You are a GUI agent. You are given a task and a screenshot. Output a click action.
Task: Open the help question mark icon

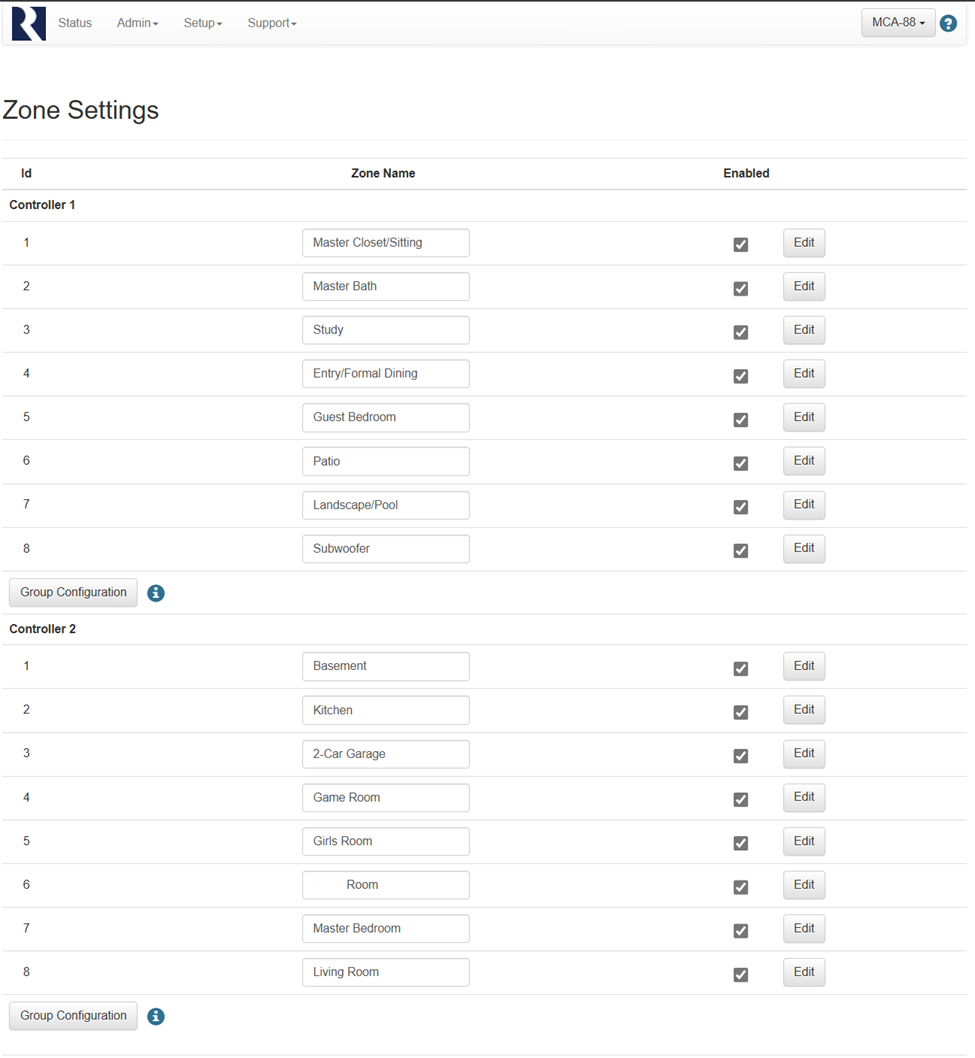pyautogui.click(x=948, y=24)
